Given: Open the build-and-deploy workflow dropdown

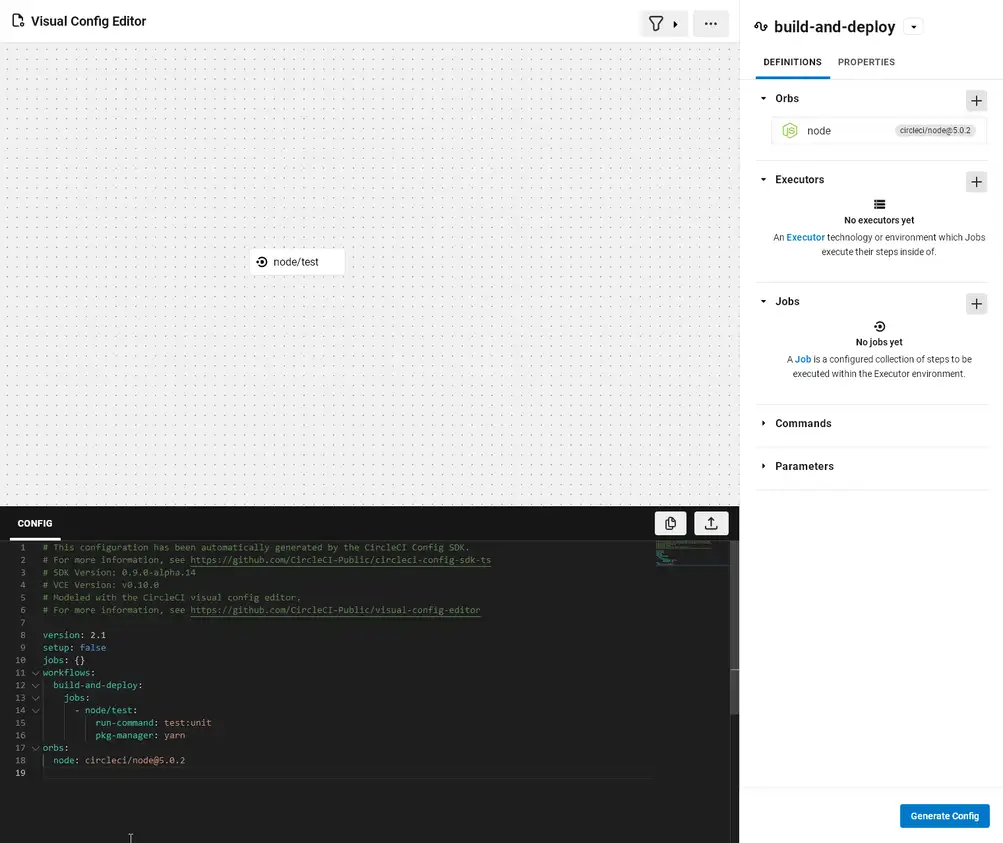Looking at the screenshot, I should click(x=913, y=26).
